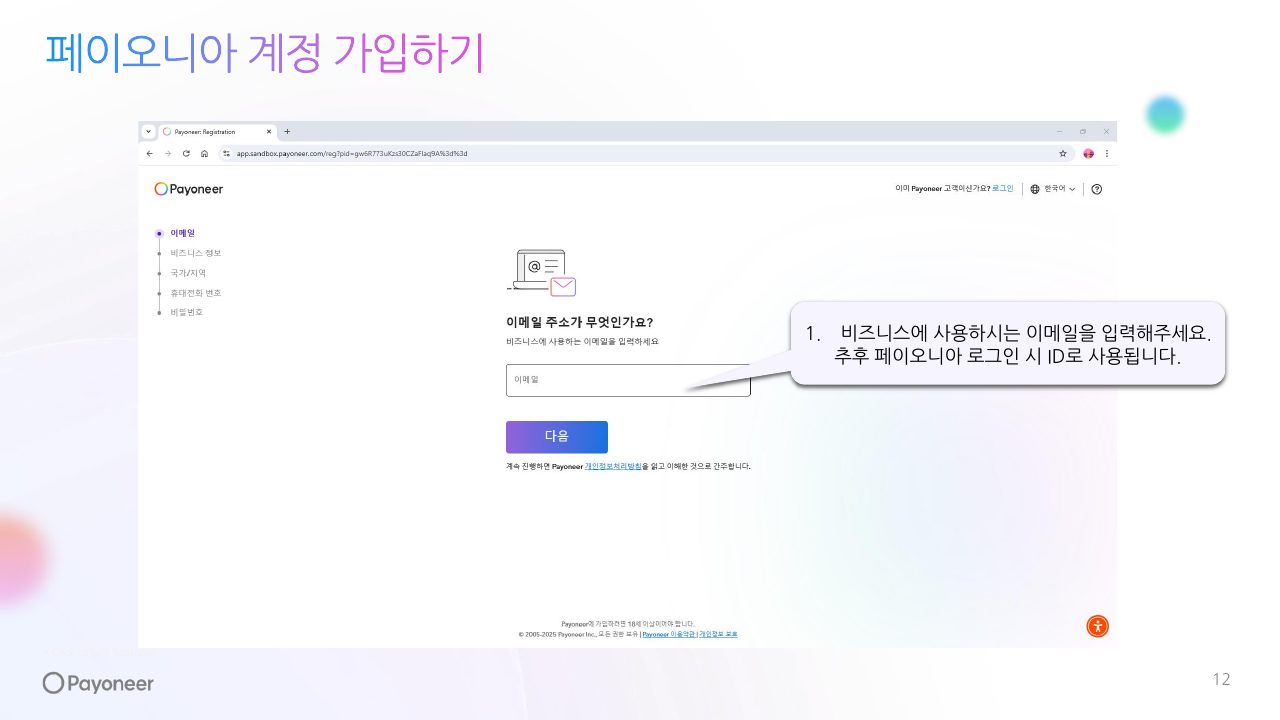Open the 한국어 language dropdown
The height and width of the screenshot is (720, 1280).
[1059, 189]
